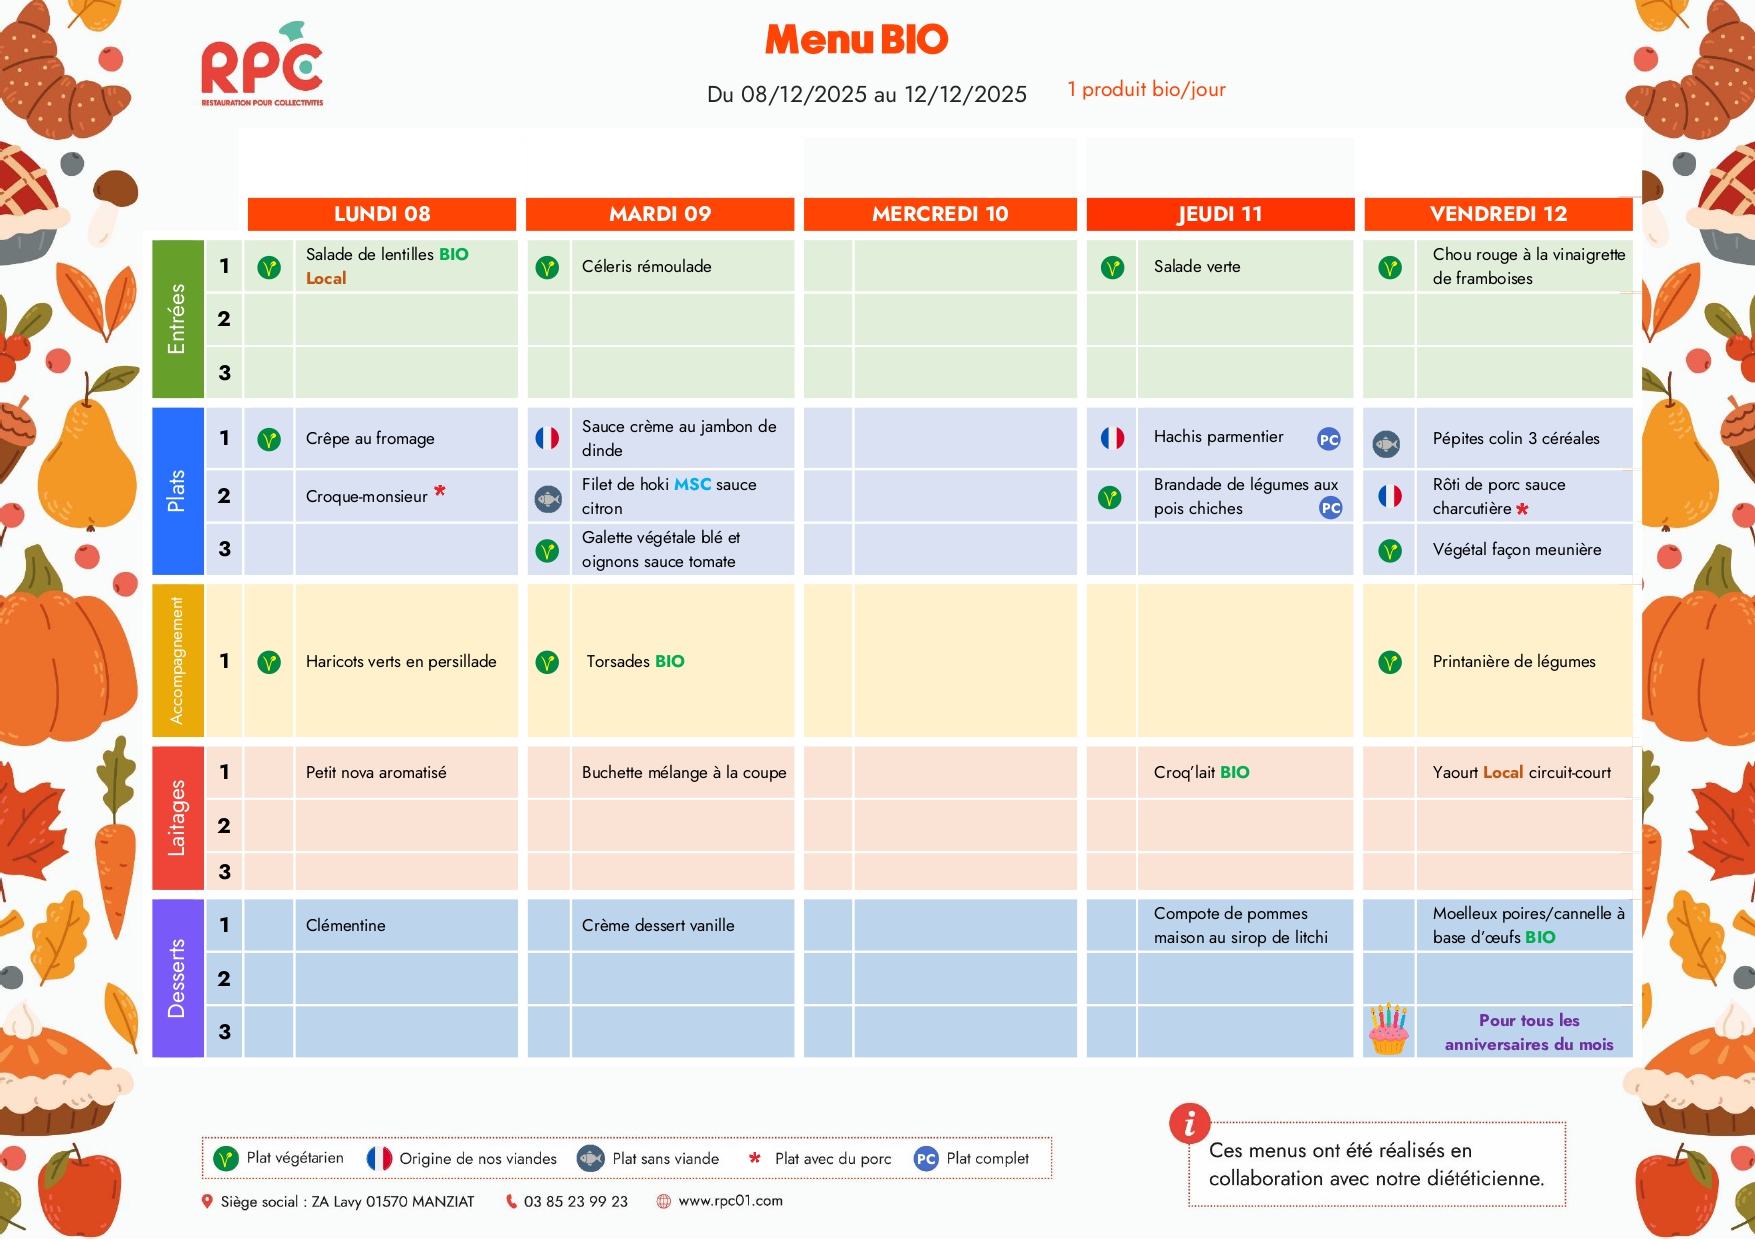
Task: Click the red asterisk beside Croque-monsieur
Action: pos(440,491)
